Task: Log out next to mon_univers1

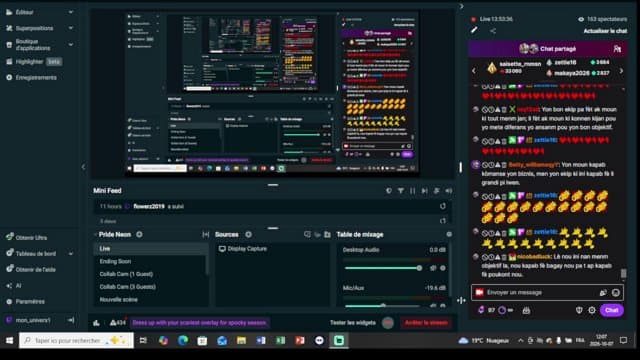Action: tap(71, 320)
